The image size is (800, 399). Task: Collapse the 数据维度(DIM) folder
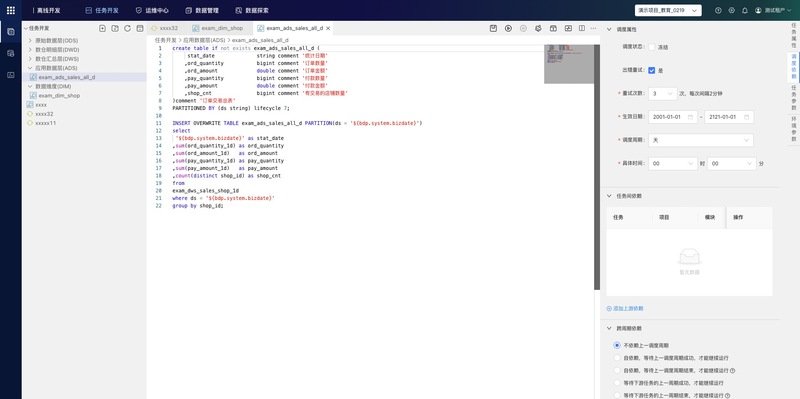click(30, 86)
